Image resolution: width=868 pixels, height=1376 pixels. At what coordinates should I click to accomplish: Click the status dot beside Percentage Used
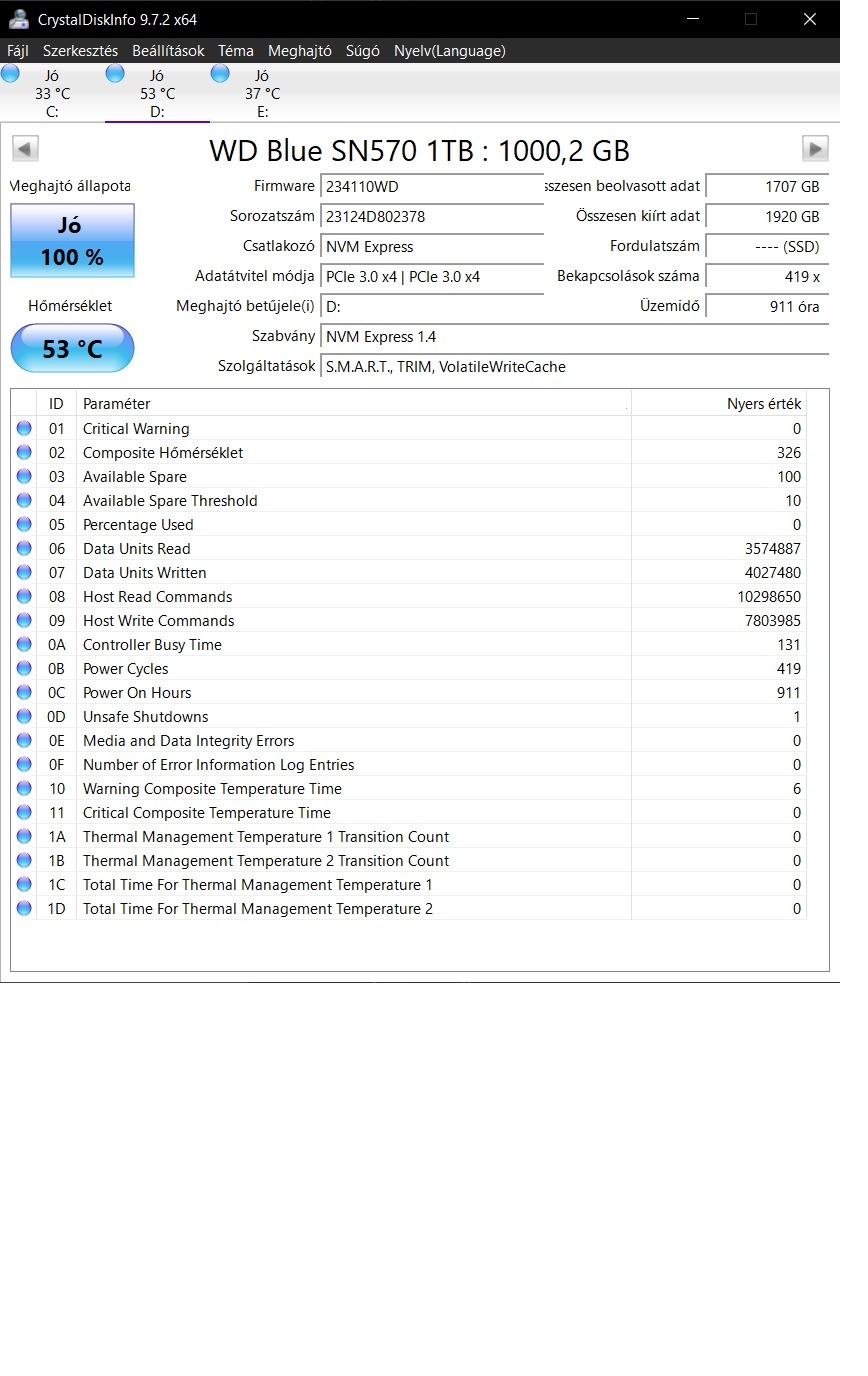pos(24,524)
